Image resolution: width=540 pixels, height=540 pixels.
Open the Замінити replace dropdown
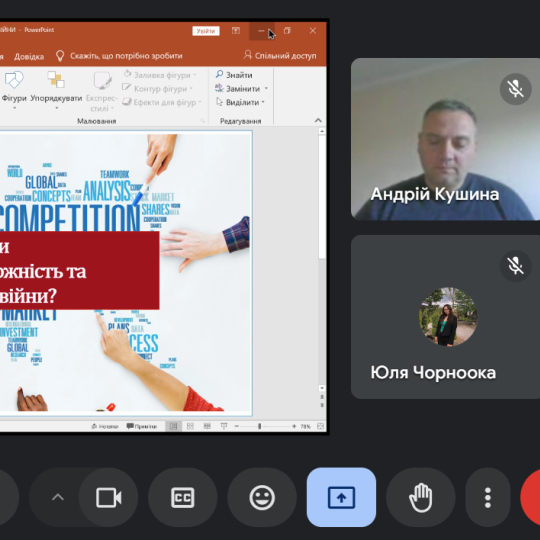(241, 89)
